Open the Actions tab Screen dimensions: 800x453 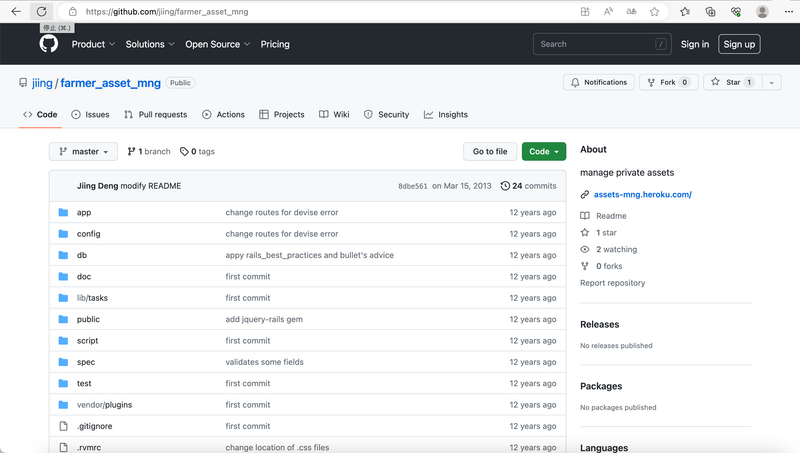click(223, 115)
